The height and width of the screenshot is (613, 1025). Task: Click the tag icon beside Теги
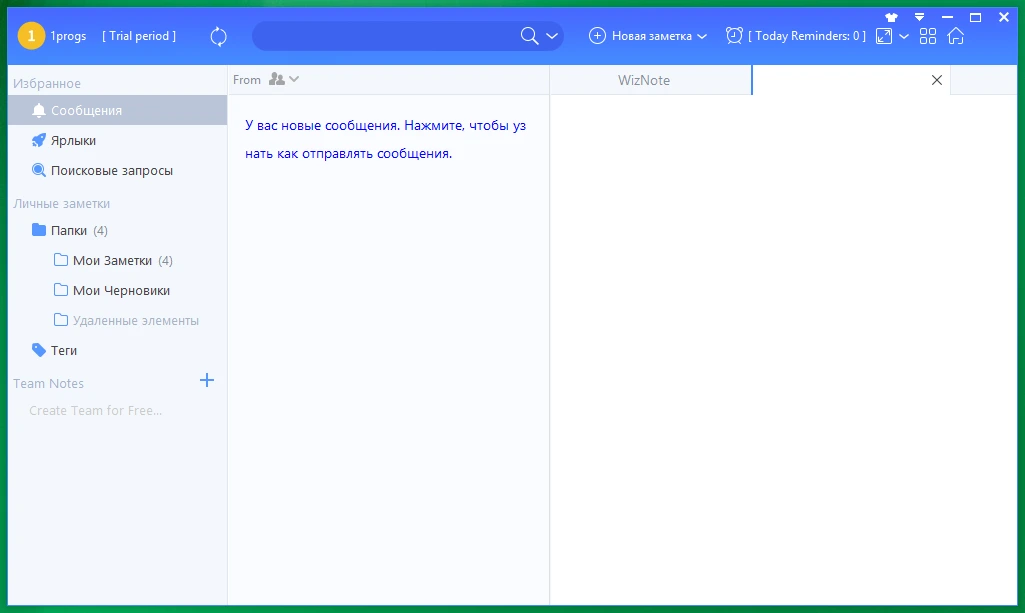(x=39, y=350)
